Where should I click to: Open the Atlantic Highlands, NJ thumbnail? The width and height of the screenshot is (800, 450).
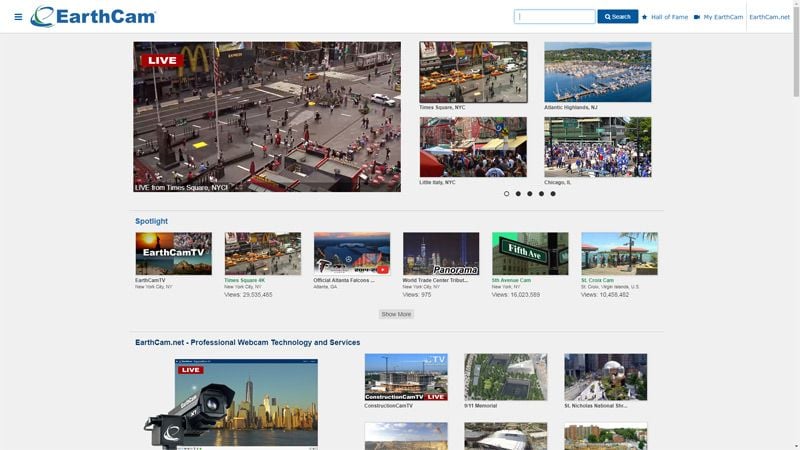[x=597, y=72]
